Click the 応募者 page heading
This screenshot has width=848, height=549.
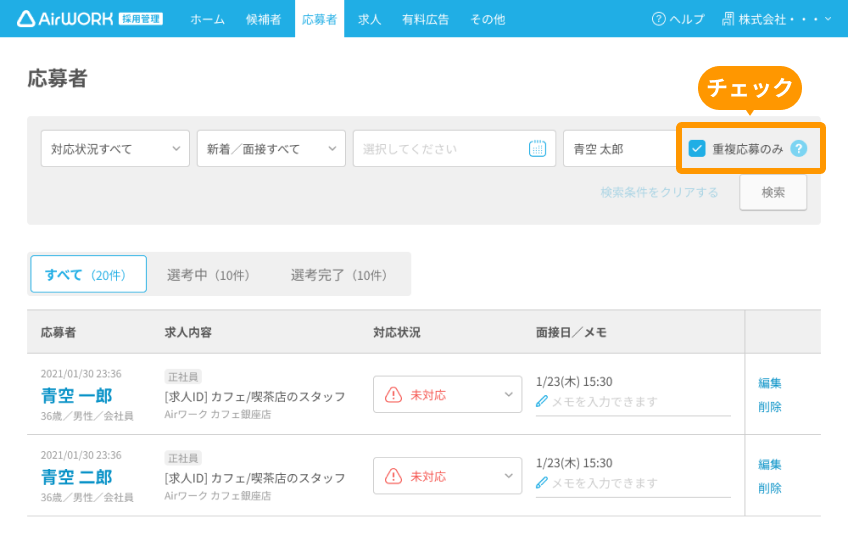coord(57,78)
